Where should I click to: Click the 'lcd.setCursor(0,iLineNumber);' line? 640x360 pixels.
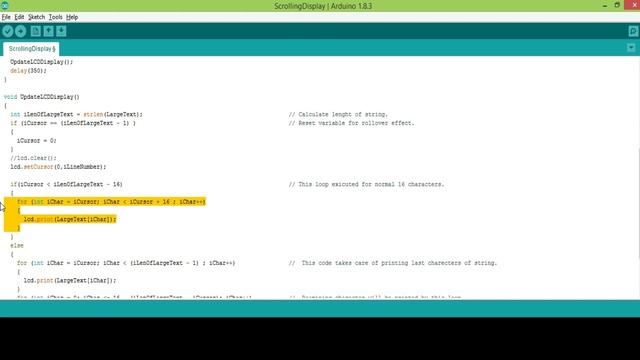tap(58, 167)
